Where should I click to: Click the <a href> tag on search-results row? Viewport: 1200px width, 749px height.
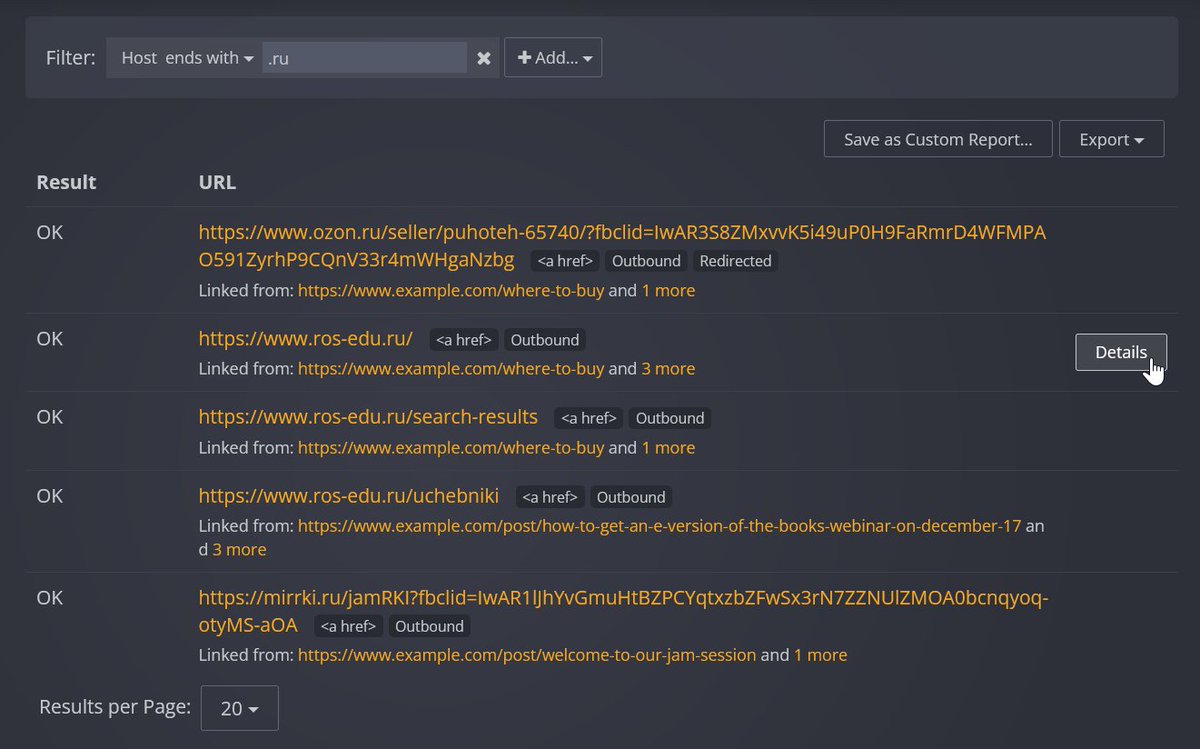[590, 418]
